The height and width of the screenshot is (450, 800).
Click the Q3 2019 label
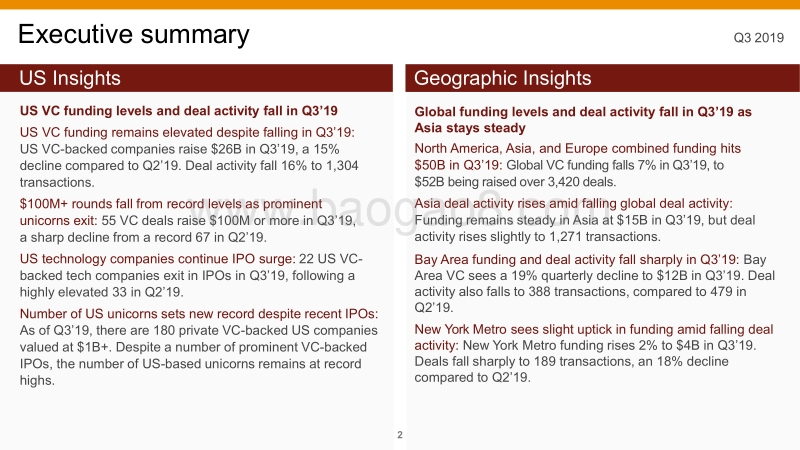click(758, 38)
